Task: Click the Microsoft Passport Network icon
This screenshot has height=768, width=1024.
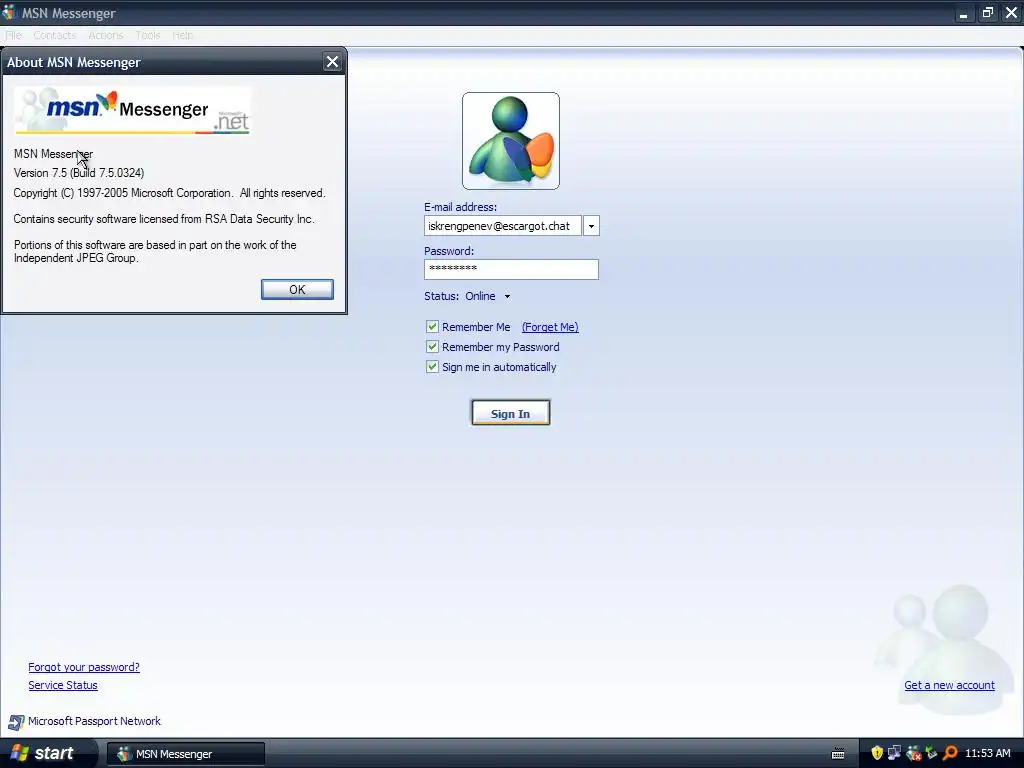Action: coord(16,722)
